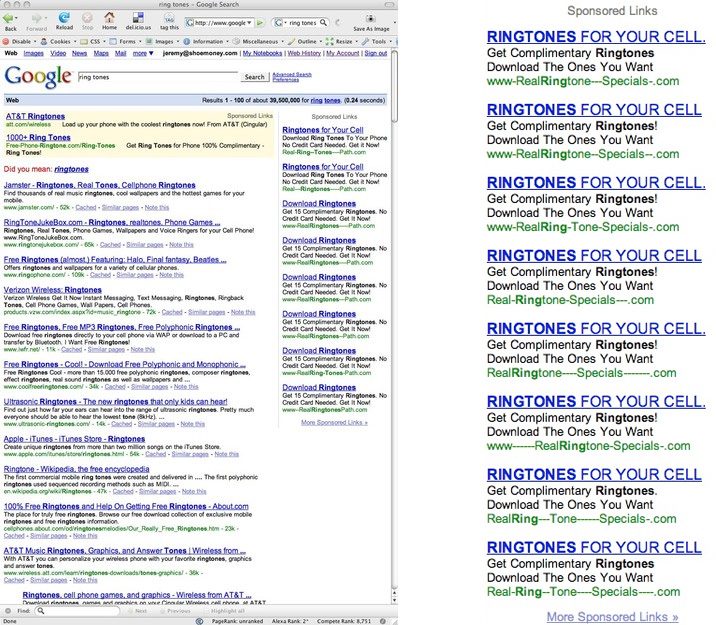Open the 1000+ Ring Tones sponsored ad
Screen dimensions: 716x625
pos(38,137)
